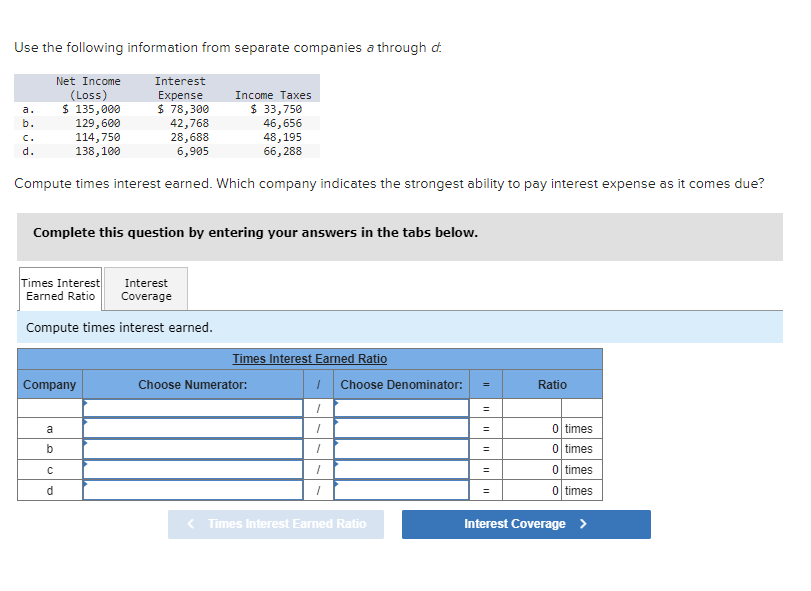Image resolution: width=811 pixels, height=591 pixels.
Task: Go to next Interest Coverage button
Action: pyautogui.click(x=526, y=524)
